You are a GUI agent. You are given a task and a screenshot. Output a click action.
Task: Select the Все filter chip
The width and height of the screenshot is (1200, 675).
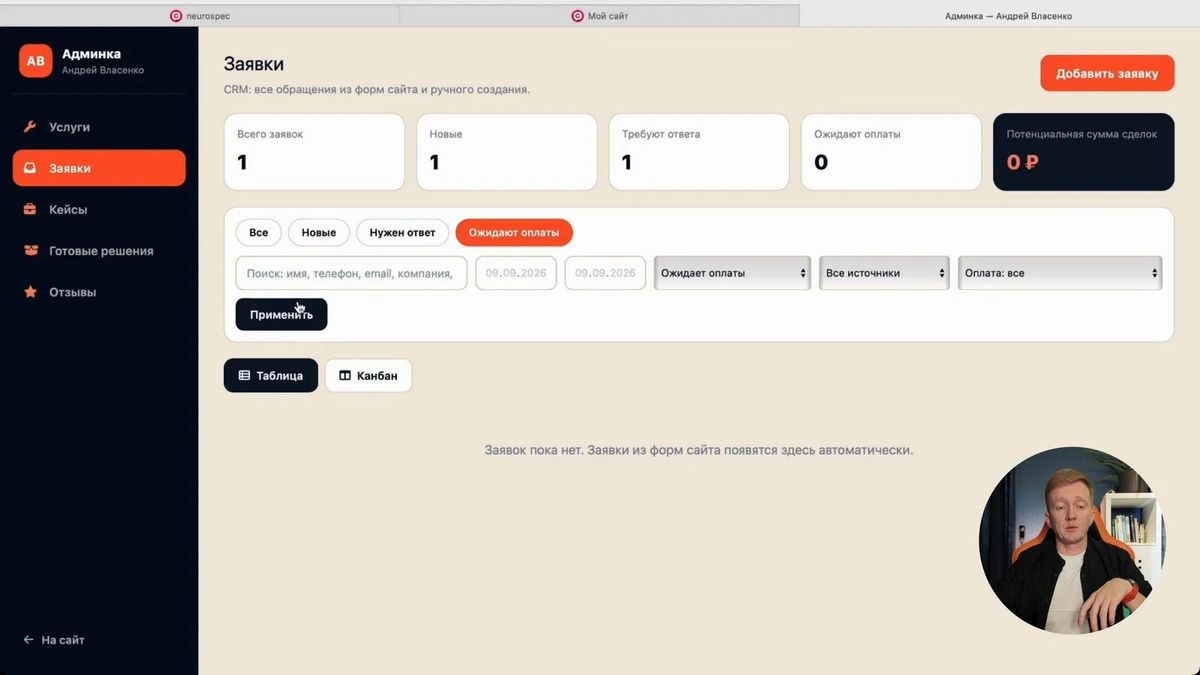[259, 233]
